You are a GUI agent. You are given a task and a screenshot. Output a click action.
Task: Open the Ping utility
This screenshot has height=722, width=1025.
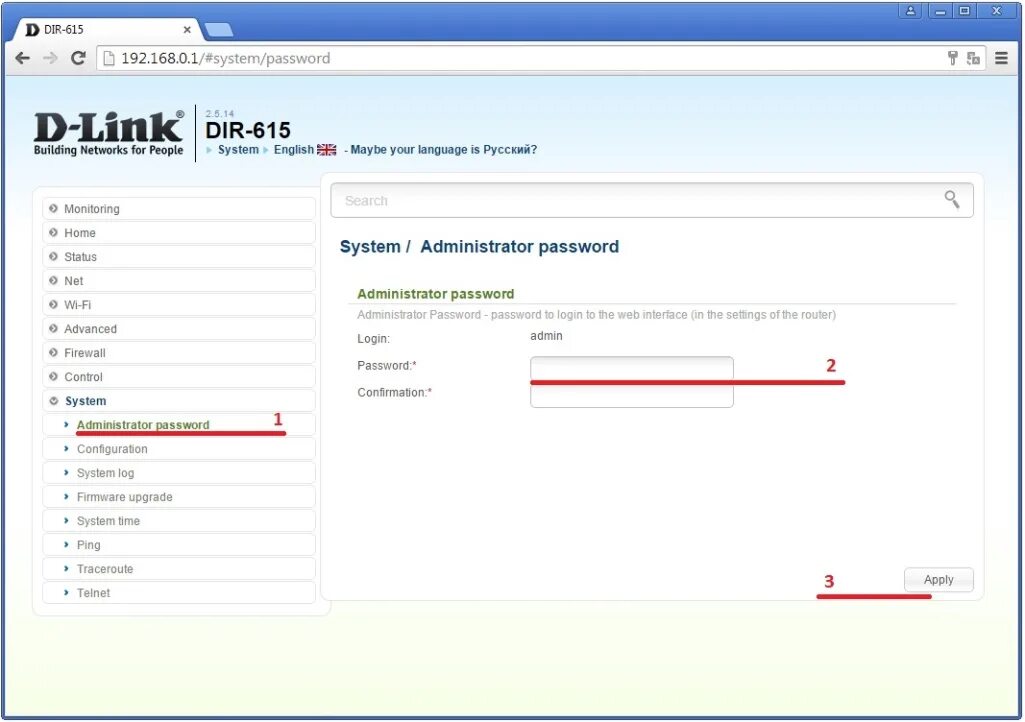pos(178,545)
